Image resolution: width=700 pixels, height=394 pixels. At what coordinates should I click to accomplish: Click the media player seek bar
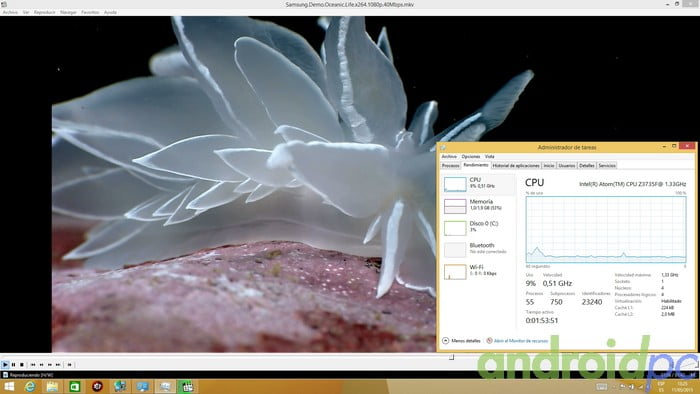click(350, 357)
